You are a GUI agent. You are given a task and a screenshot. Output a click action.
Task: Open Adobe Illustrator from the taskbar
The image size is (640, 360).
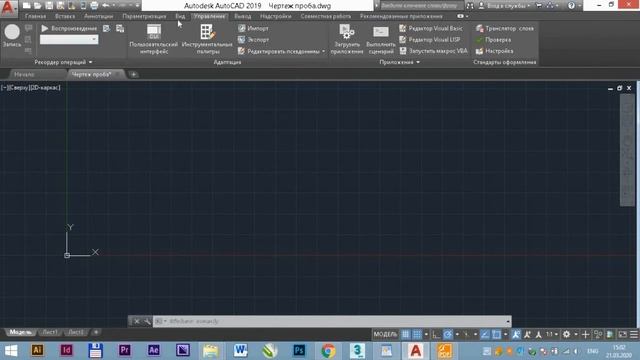click(x=37, y=350)
